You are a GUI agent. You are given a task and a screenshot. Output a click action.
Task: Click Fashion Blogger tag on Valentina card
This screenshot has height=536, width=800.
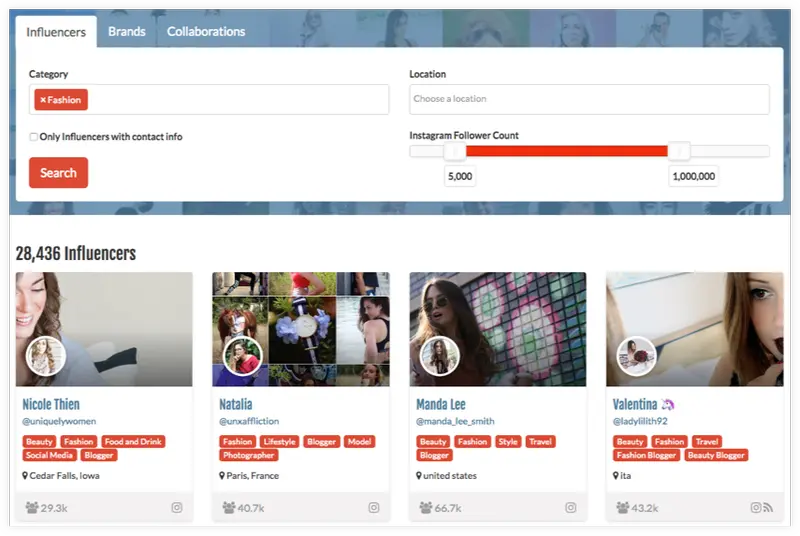[x=646, y=455]
